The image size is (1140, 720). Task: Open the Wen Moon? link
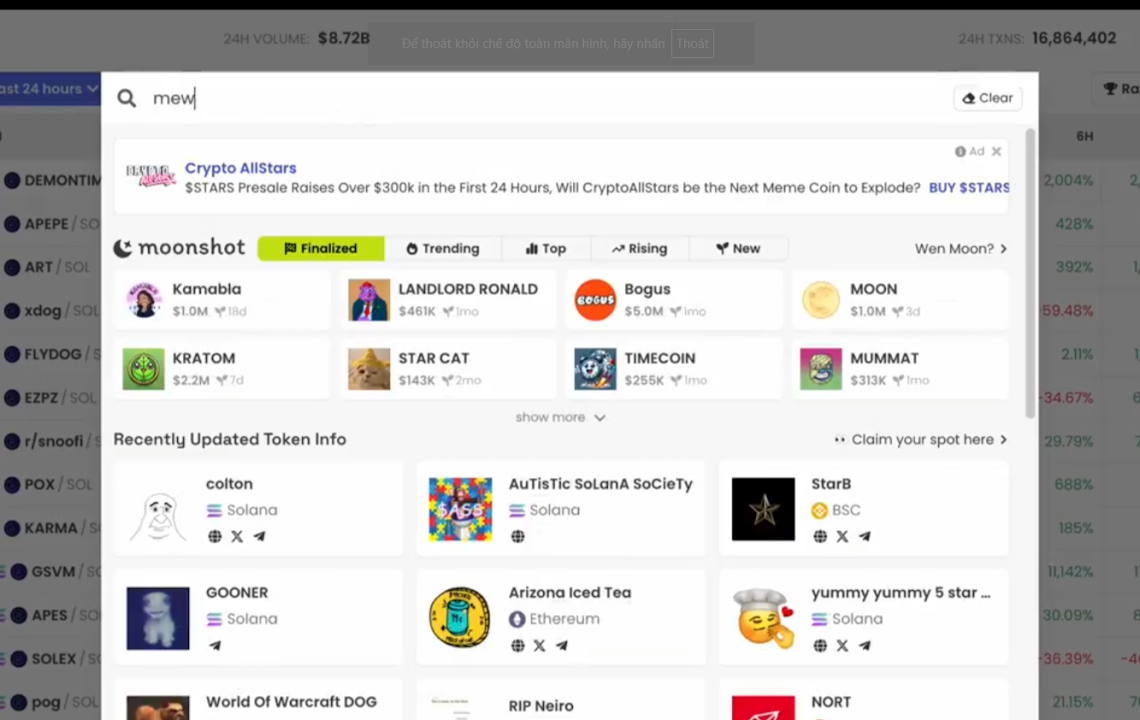960,249
